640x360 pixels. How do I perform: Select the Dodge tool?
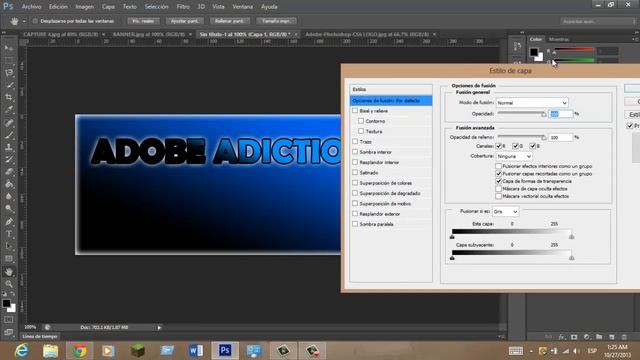click(x=9, y=209)
